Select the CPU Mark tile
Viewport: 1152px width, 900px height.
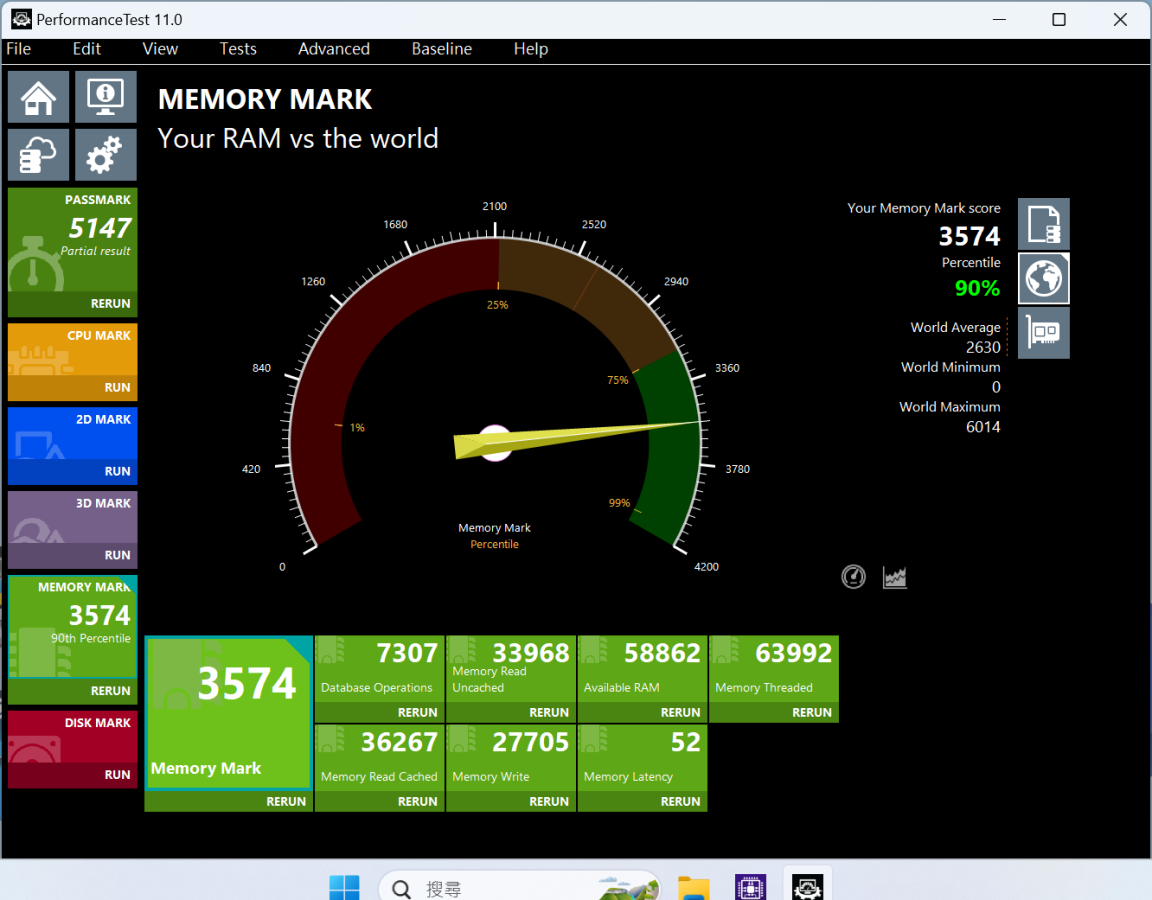[x=73, y=350]
